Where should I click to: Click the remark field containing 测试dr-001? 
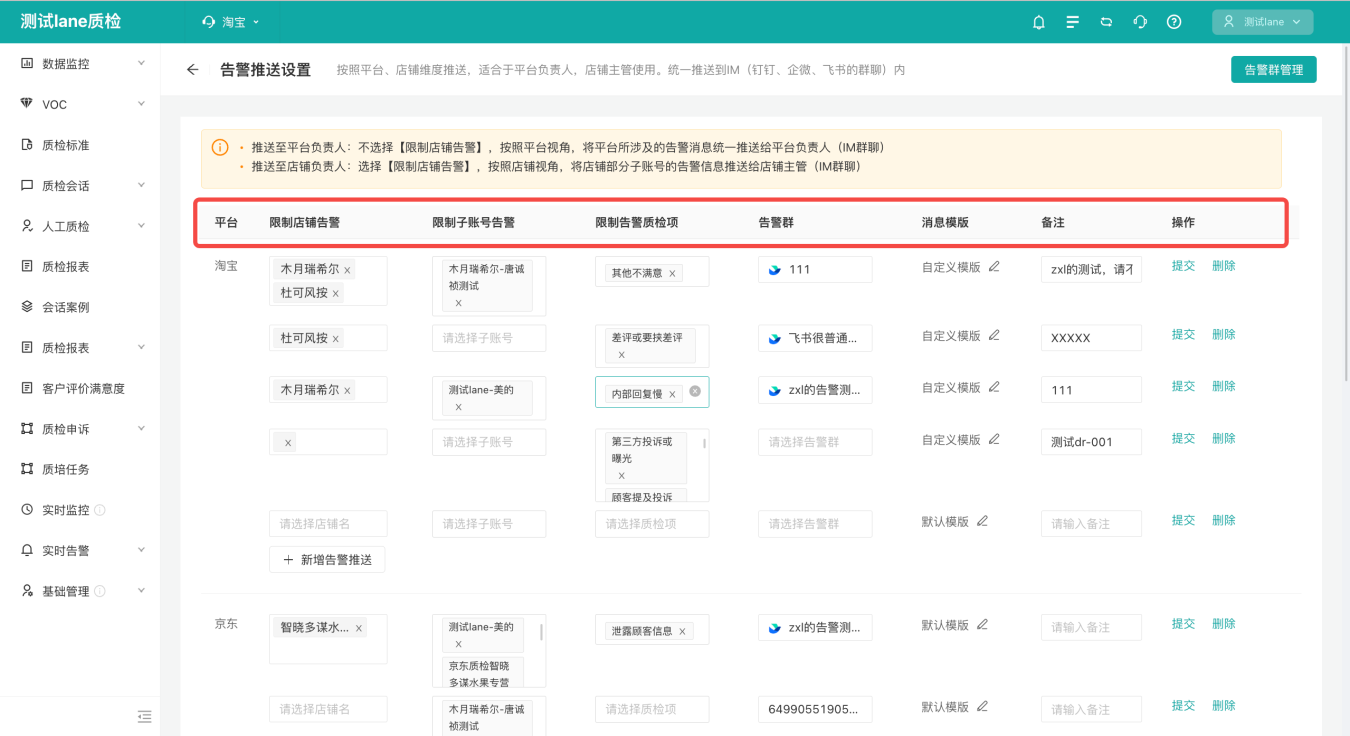[1091, 442]
